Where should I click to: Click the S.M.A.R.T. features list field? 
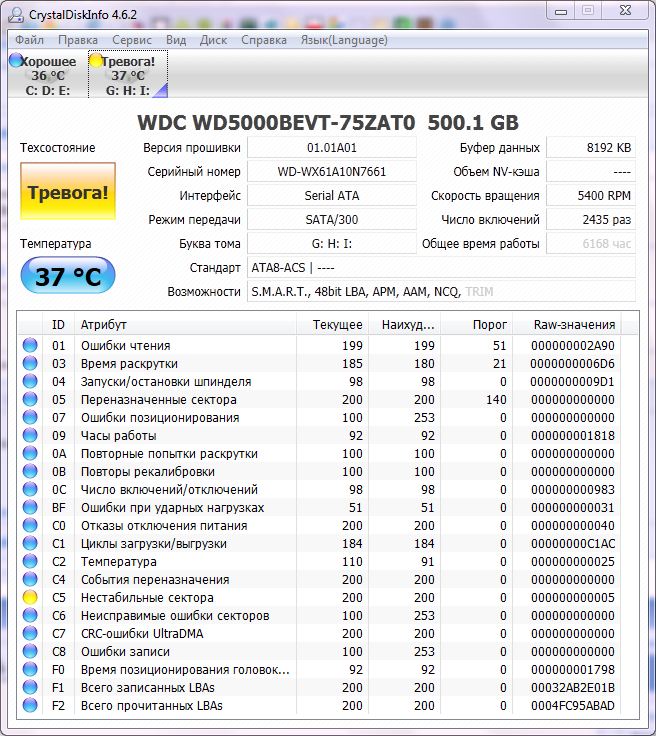441,291
